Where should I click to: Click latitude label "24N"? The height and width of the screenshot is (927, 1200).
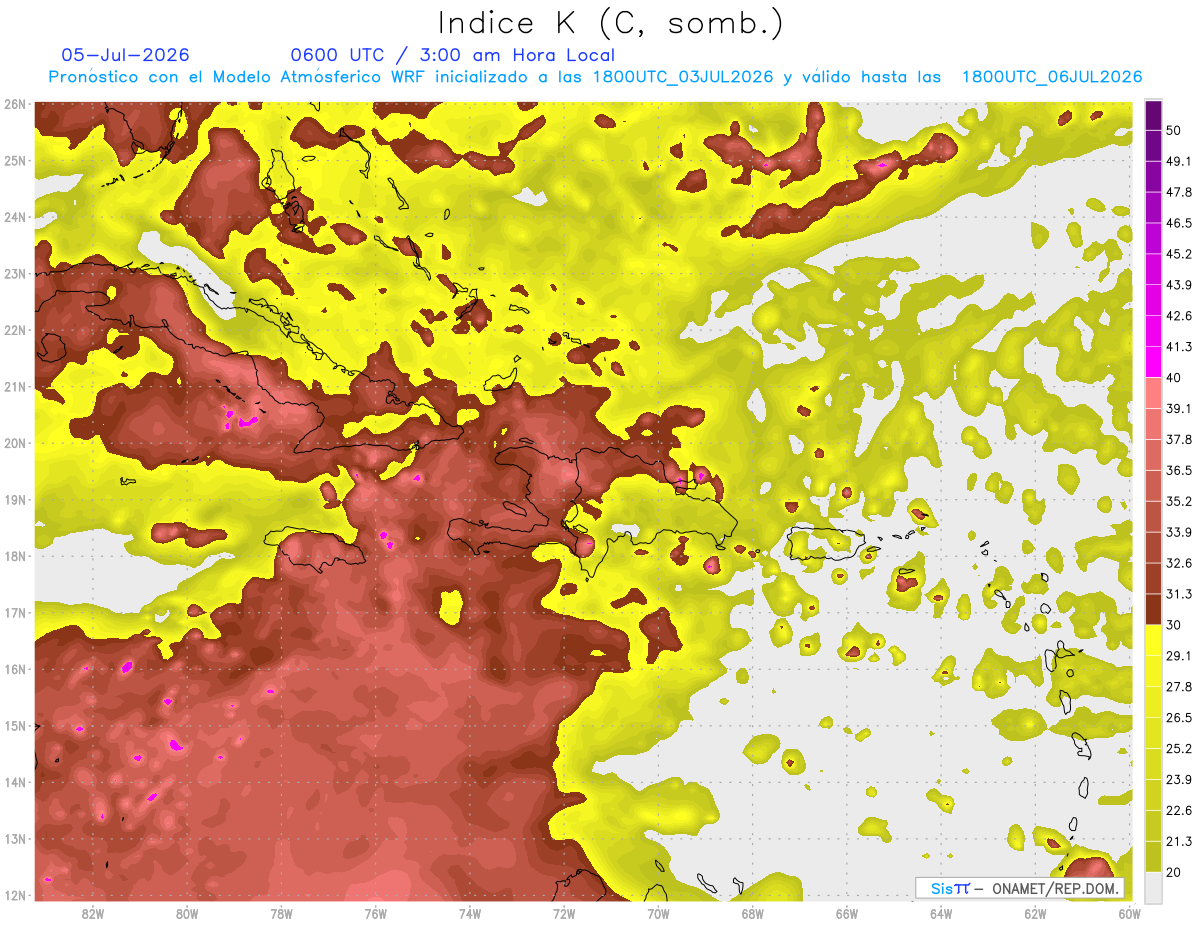14,217
